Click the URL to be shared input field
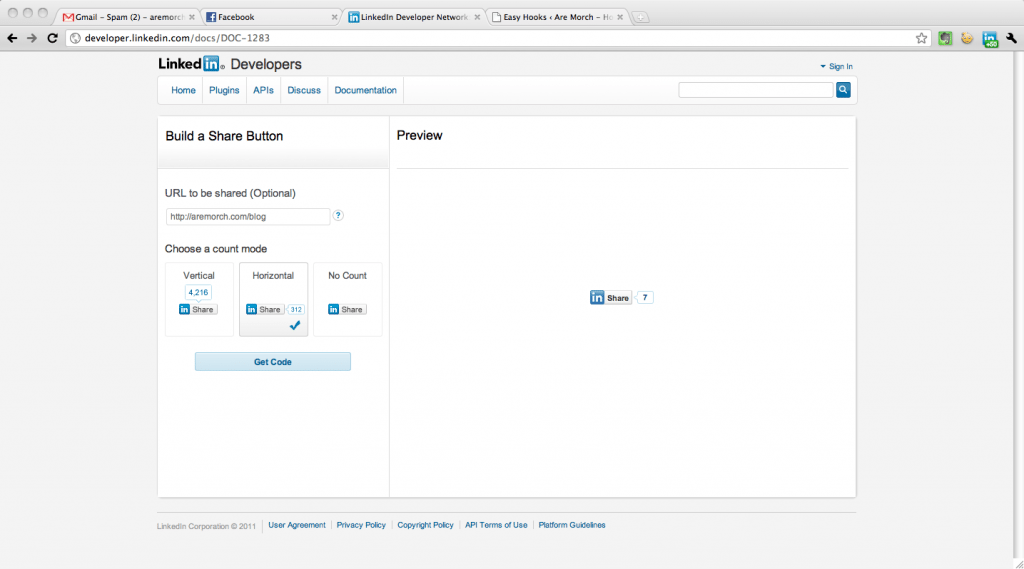Screen dimensions: 1024x569 248,216
